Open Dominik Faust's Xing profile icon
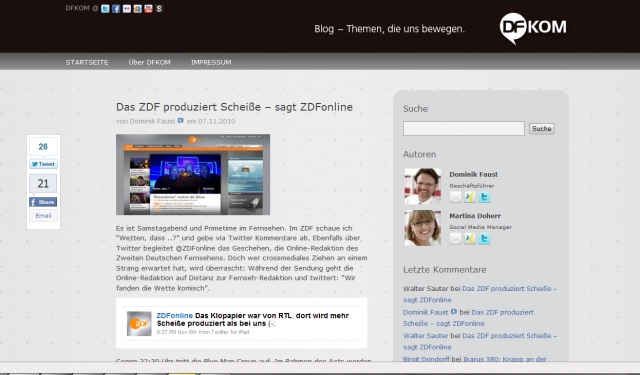640x375 pixels. [469, 197]
